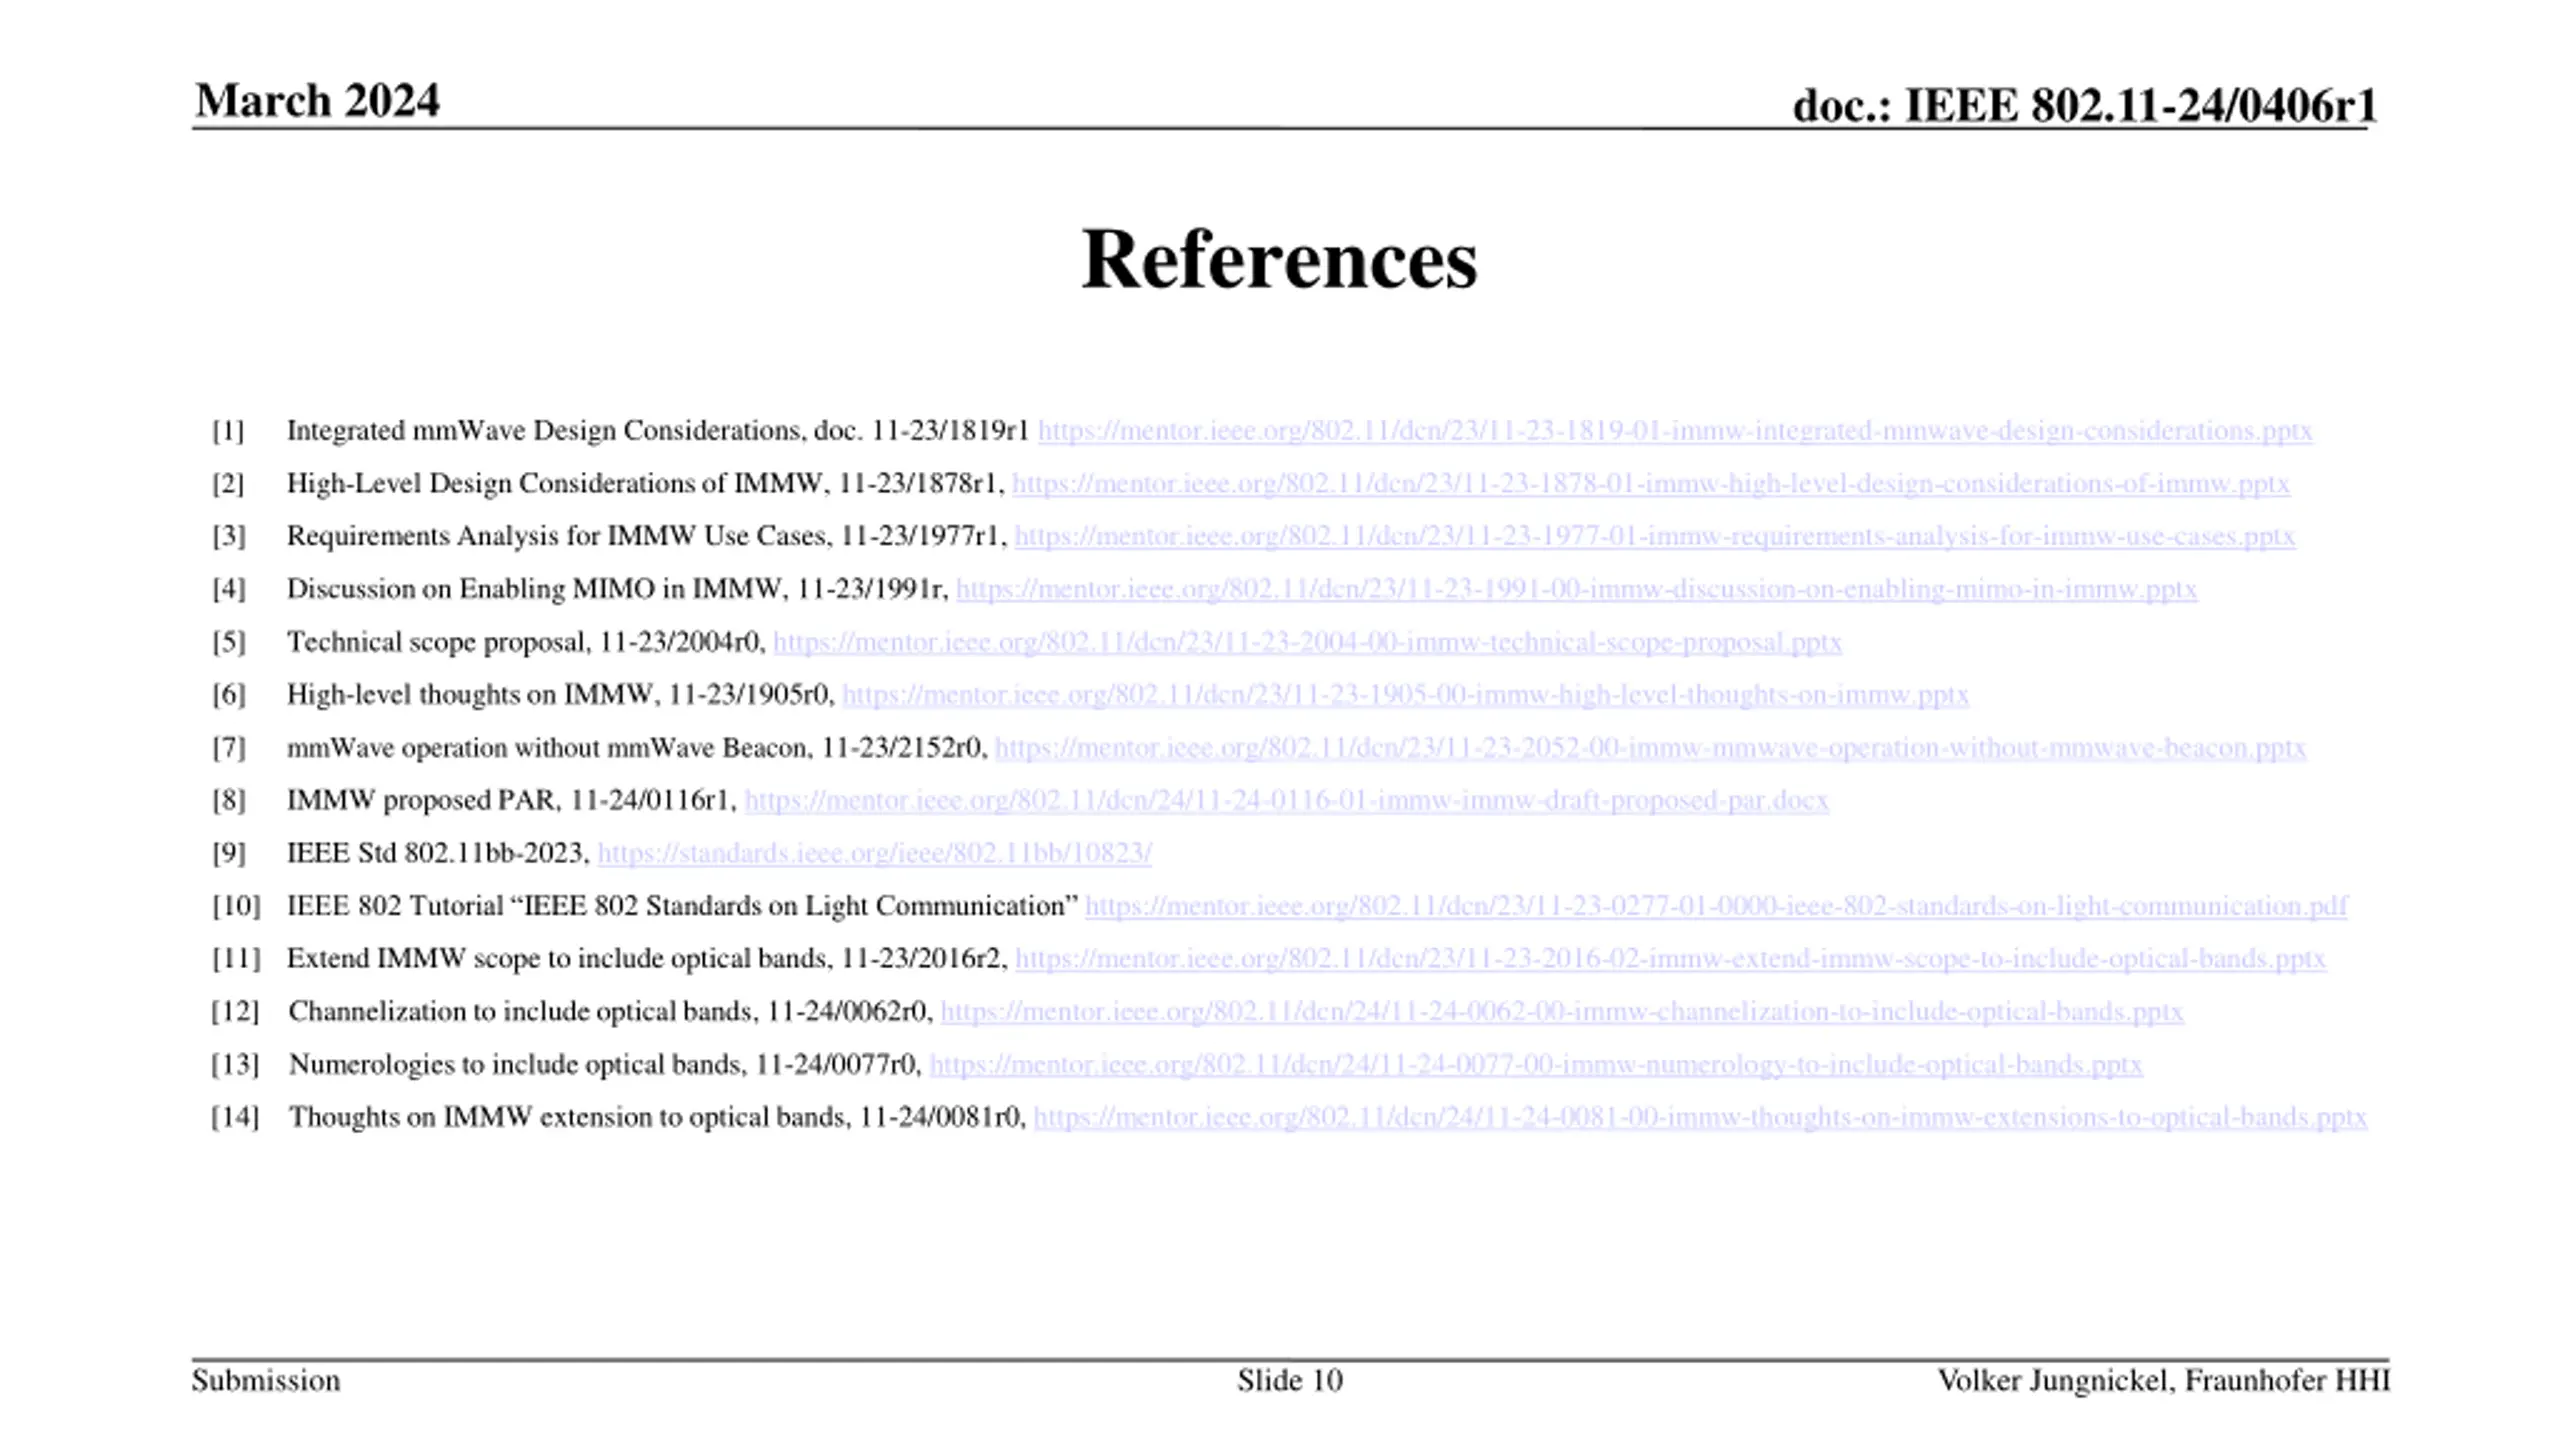2560x1440 pixels.
Task: Open the 11-23-1878-01 high-level design considerations link
Action: click(1651, 484)
